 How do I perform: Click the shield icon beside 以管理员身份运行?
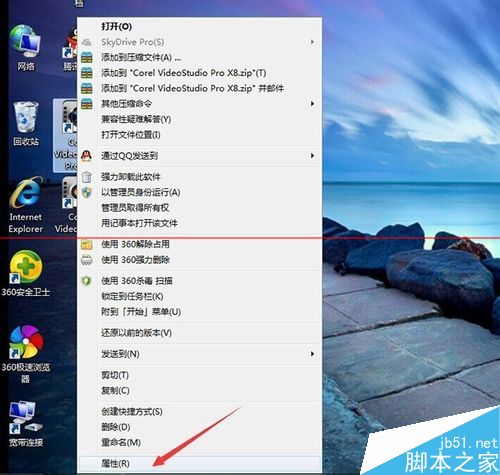coord(87,192)
